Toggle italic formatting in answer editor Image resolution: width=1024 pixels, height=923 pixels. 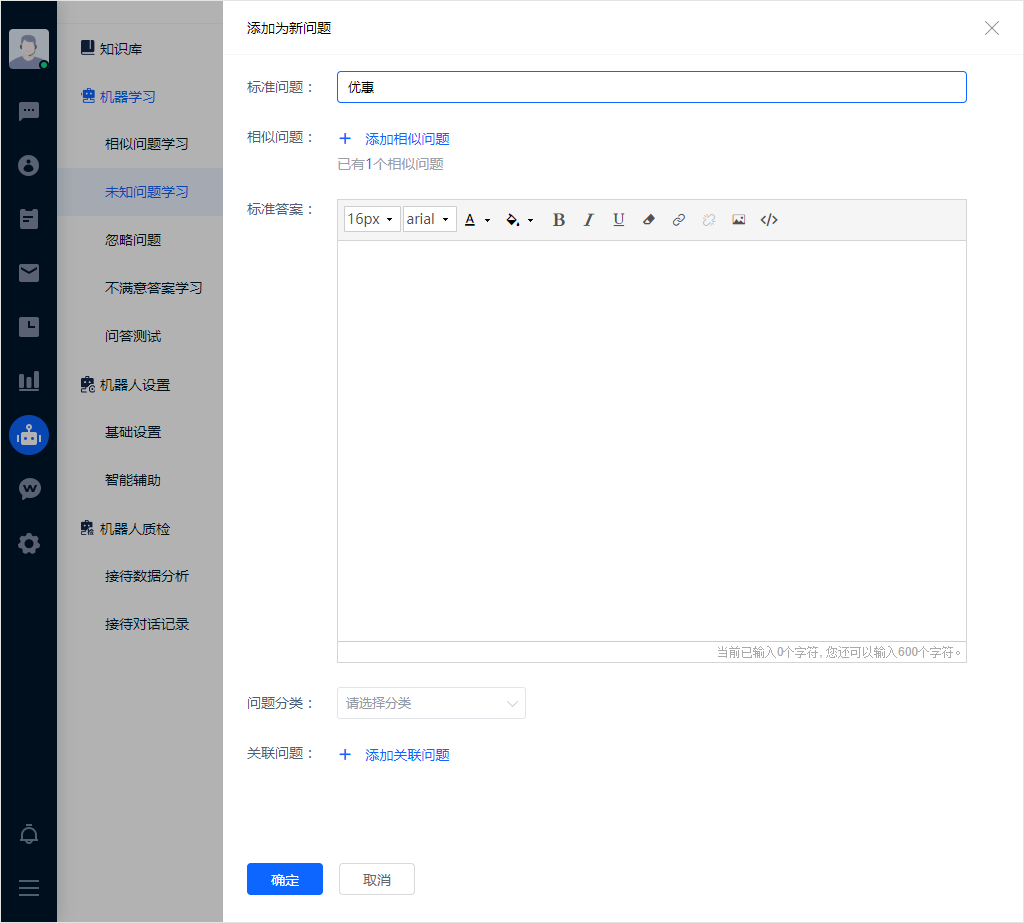pos(588,220)
